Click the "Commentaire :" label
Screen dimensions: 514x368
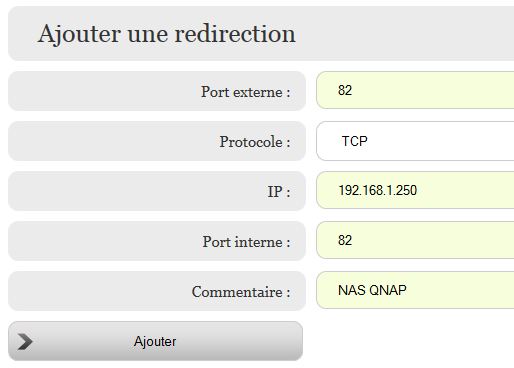click(241, 292)
